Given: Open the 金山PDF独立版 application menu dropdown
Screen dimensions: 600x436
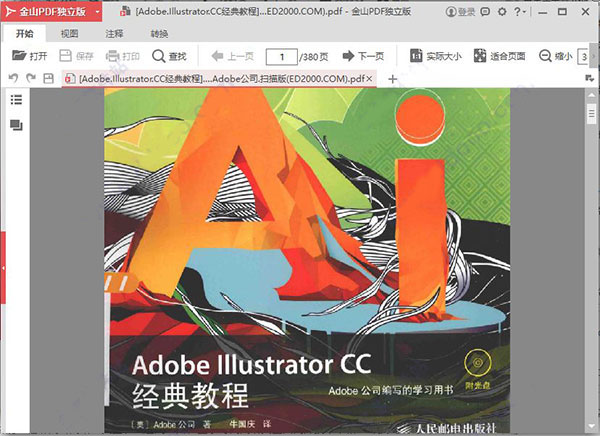Looking at the screenshot, I should point(98,12).
